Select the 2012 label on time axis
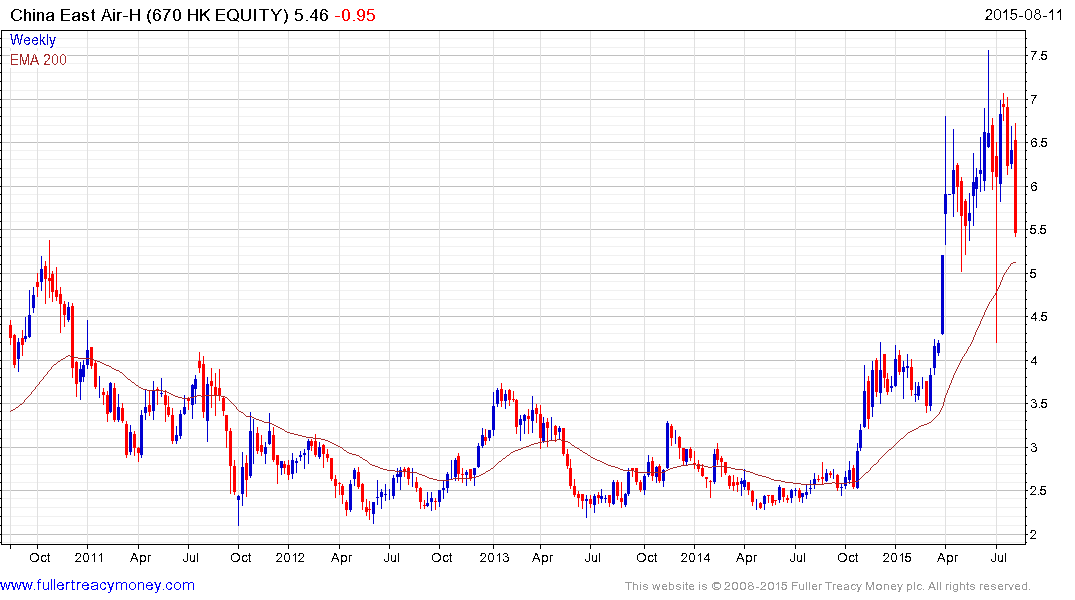The image size is (1075, 600). [x=290, y=557]
